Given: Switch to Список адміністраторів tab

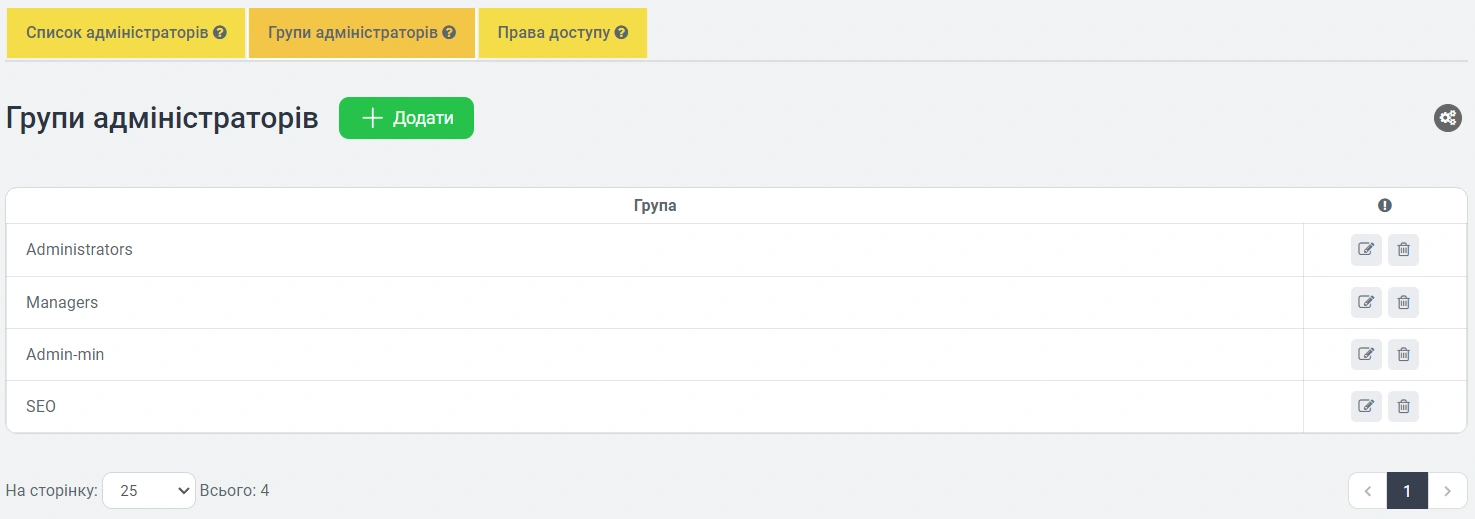Looking at the screenshot, I should click(117, 33).
